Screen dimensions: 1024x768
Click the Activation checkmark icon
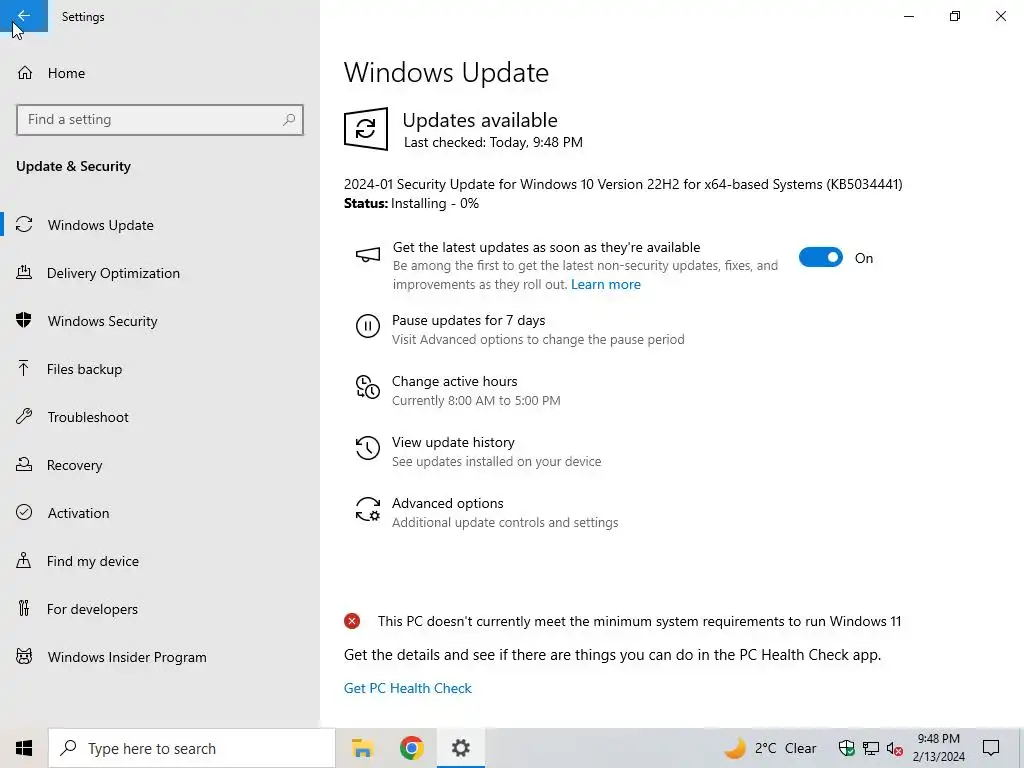[x=24, y=513]
